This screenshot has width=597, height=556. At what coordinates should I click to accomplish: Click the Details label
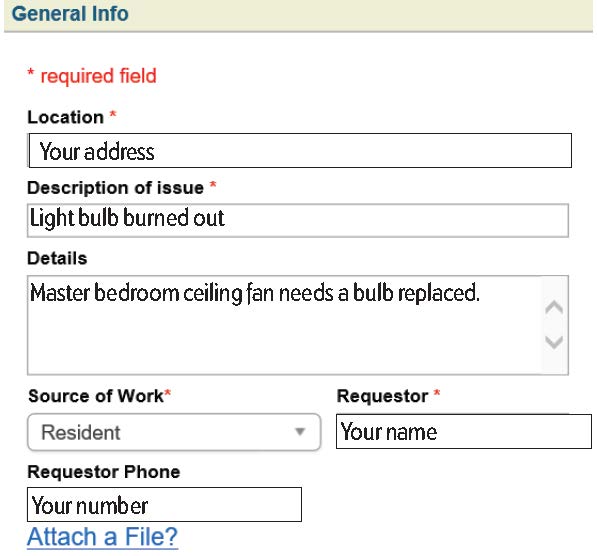(57, 258)
